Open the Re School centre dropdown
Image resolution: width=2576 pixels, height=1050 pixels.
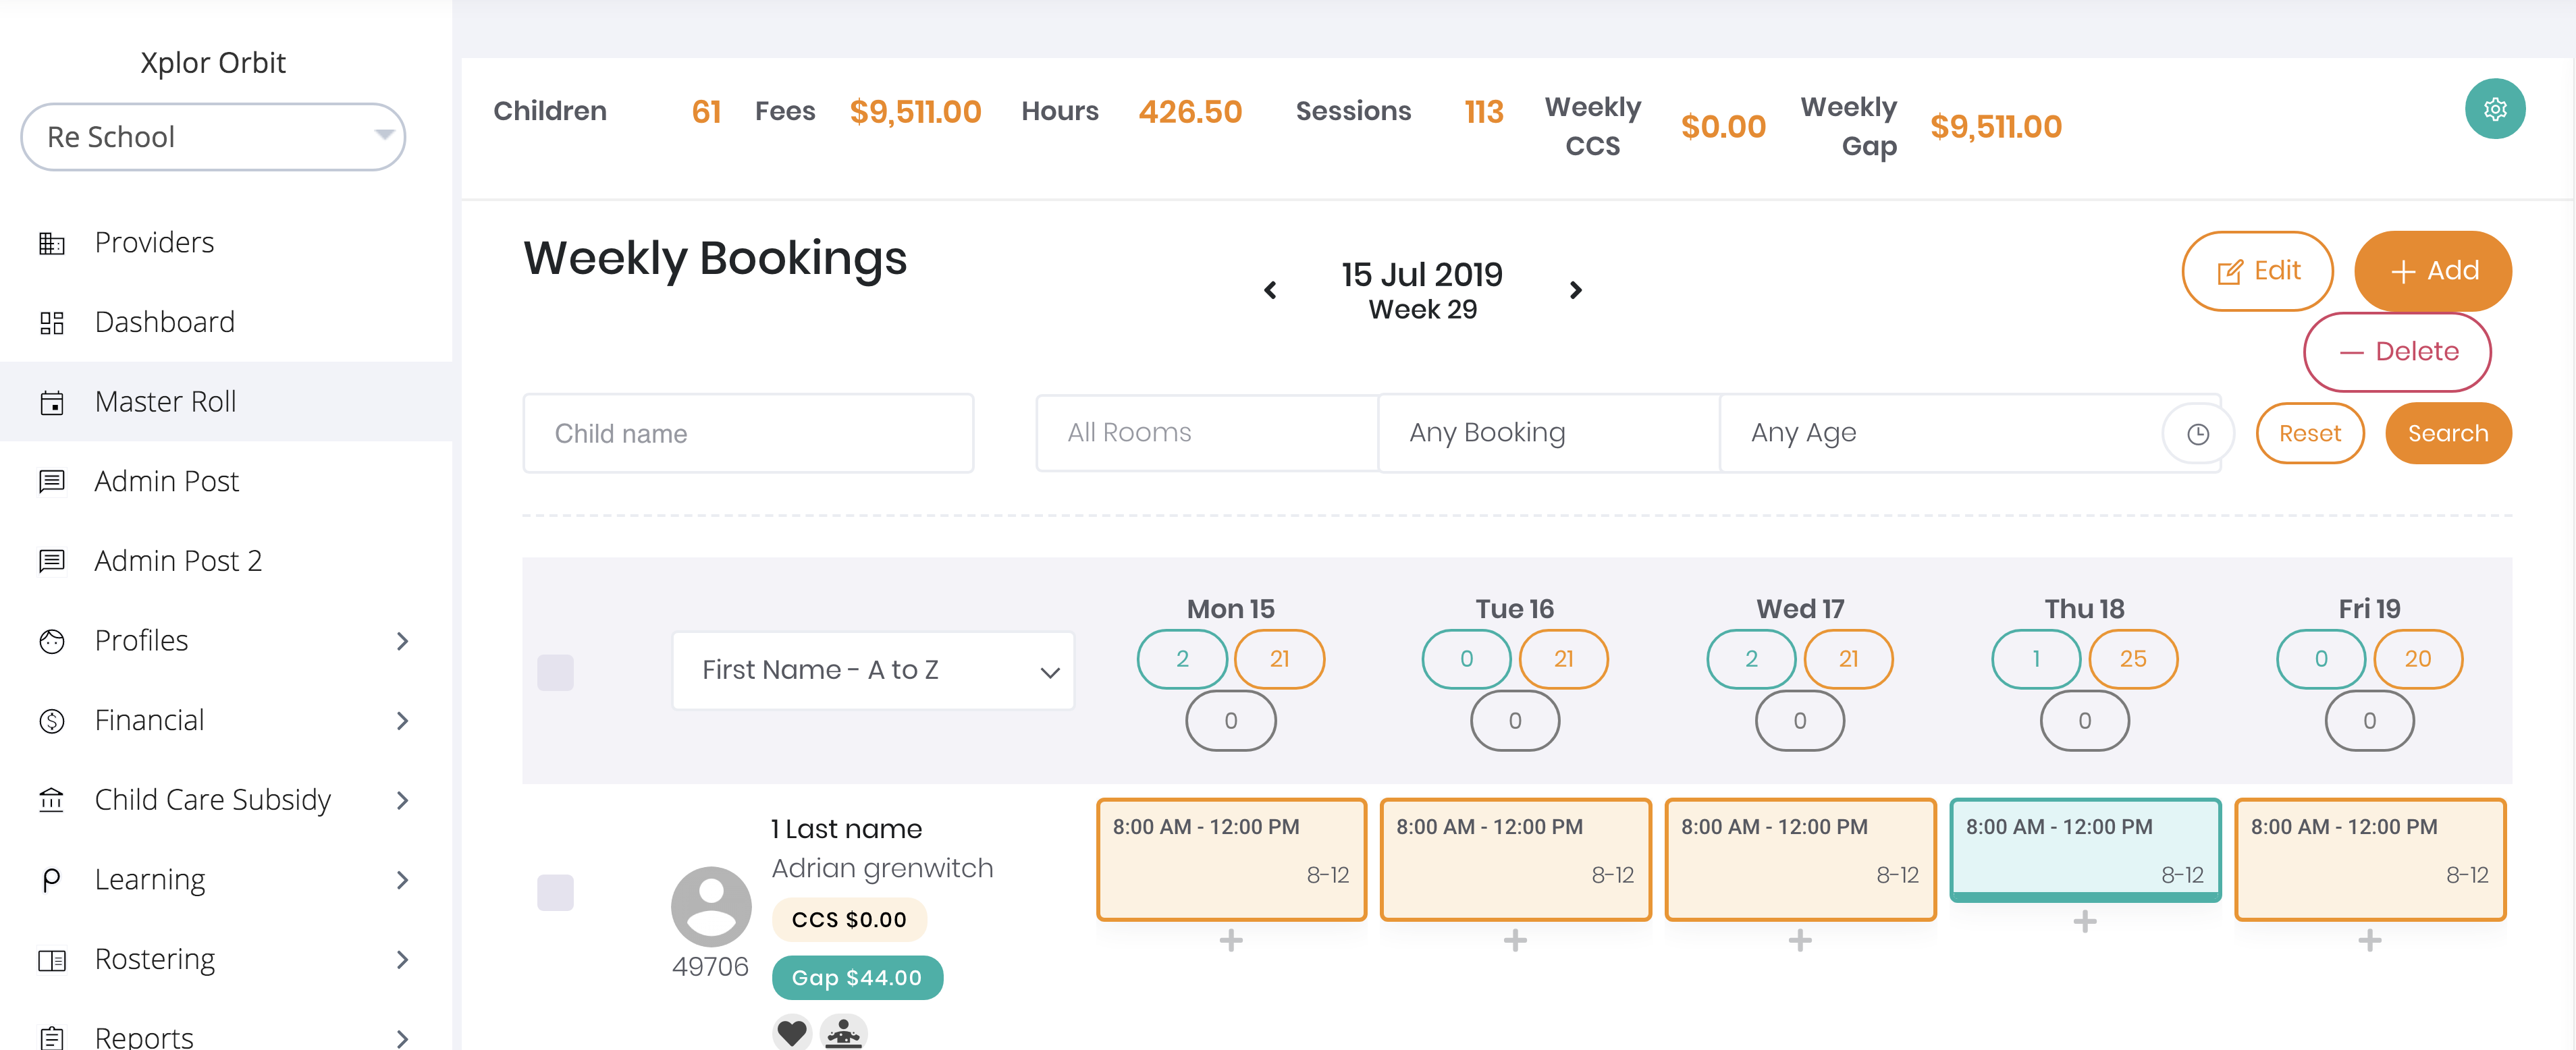[213, 137]
